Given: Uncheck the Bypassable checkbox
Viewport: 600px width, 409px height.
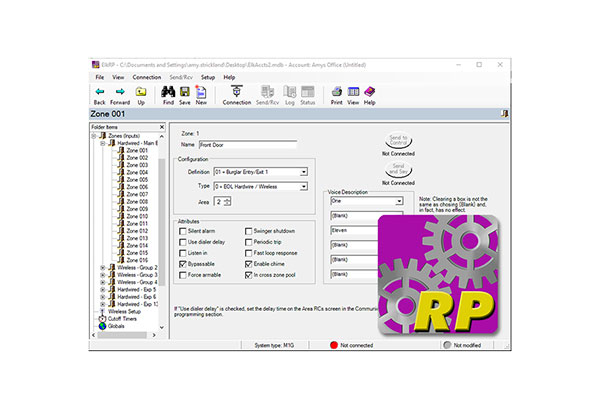Looking at the screenshot, I should 183,264.
